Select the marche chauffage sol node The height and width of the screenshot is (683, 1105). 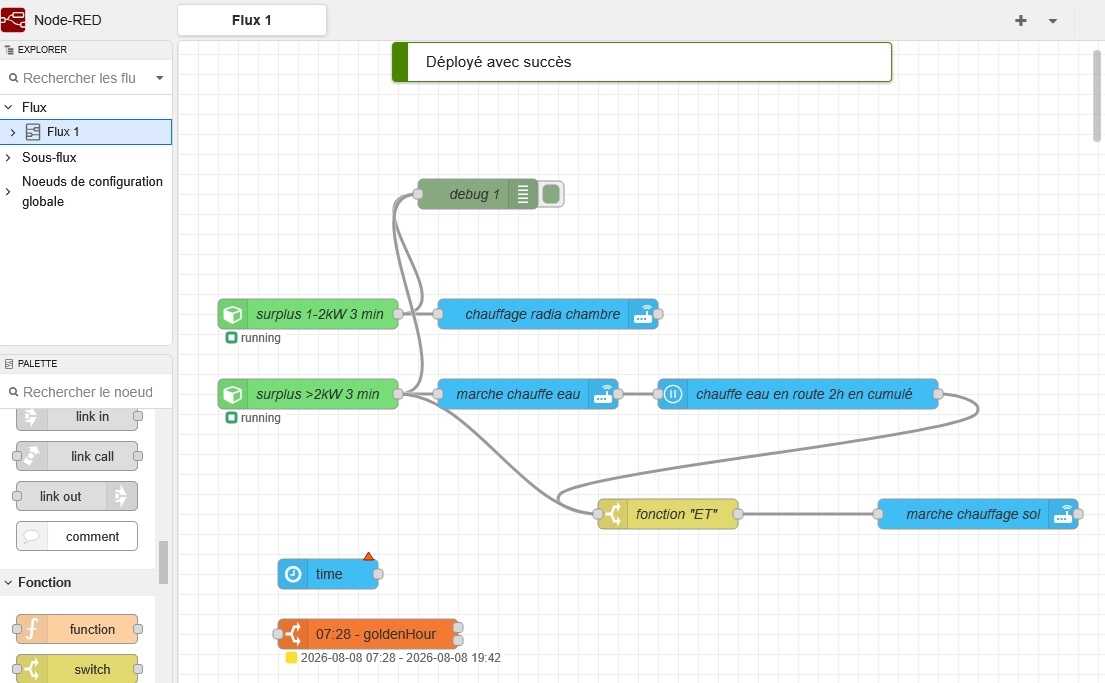977,514
